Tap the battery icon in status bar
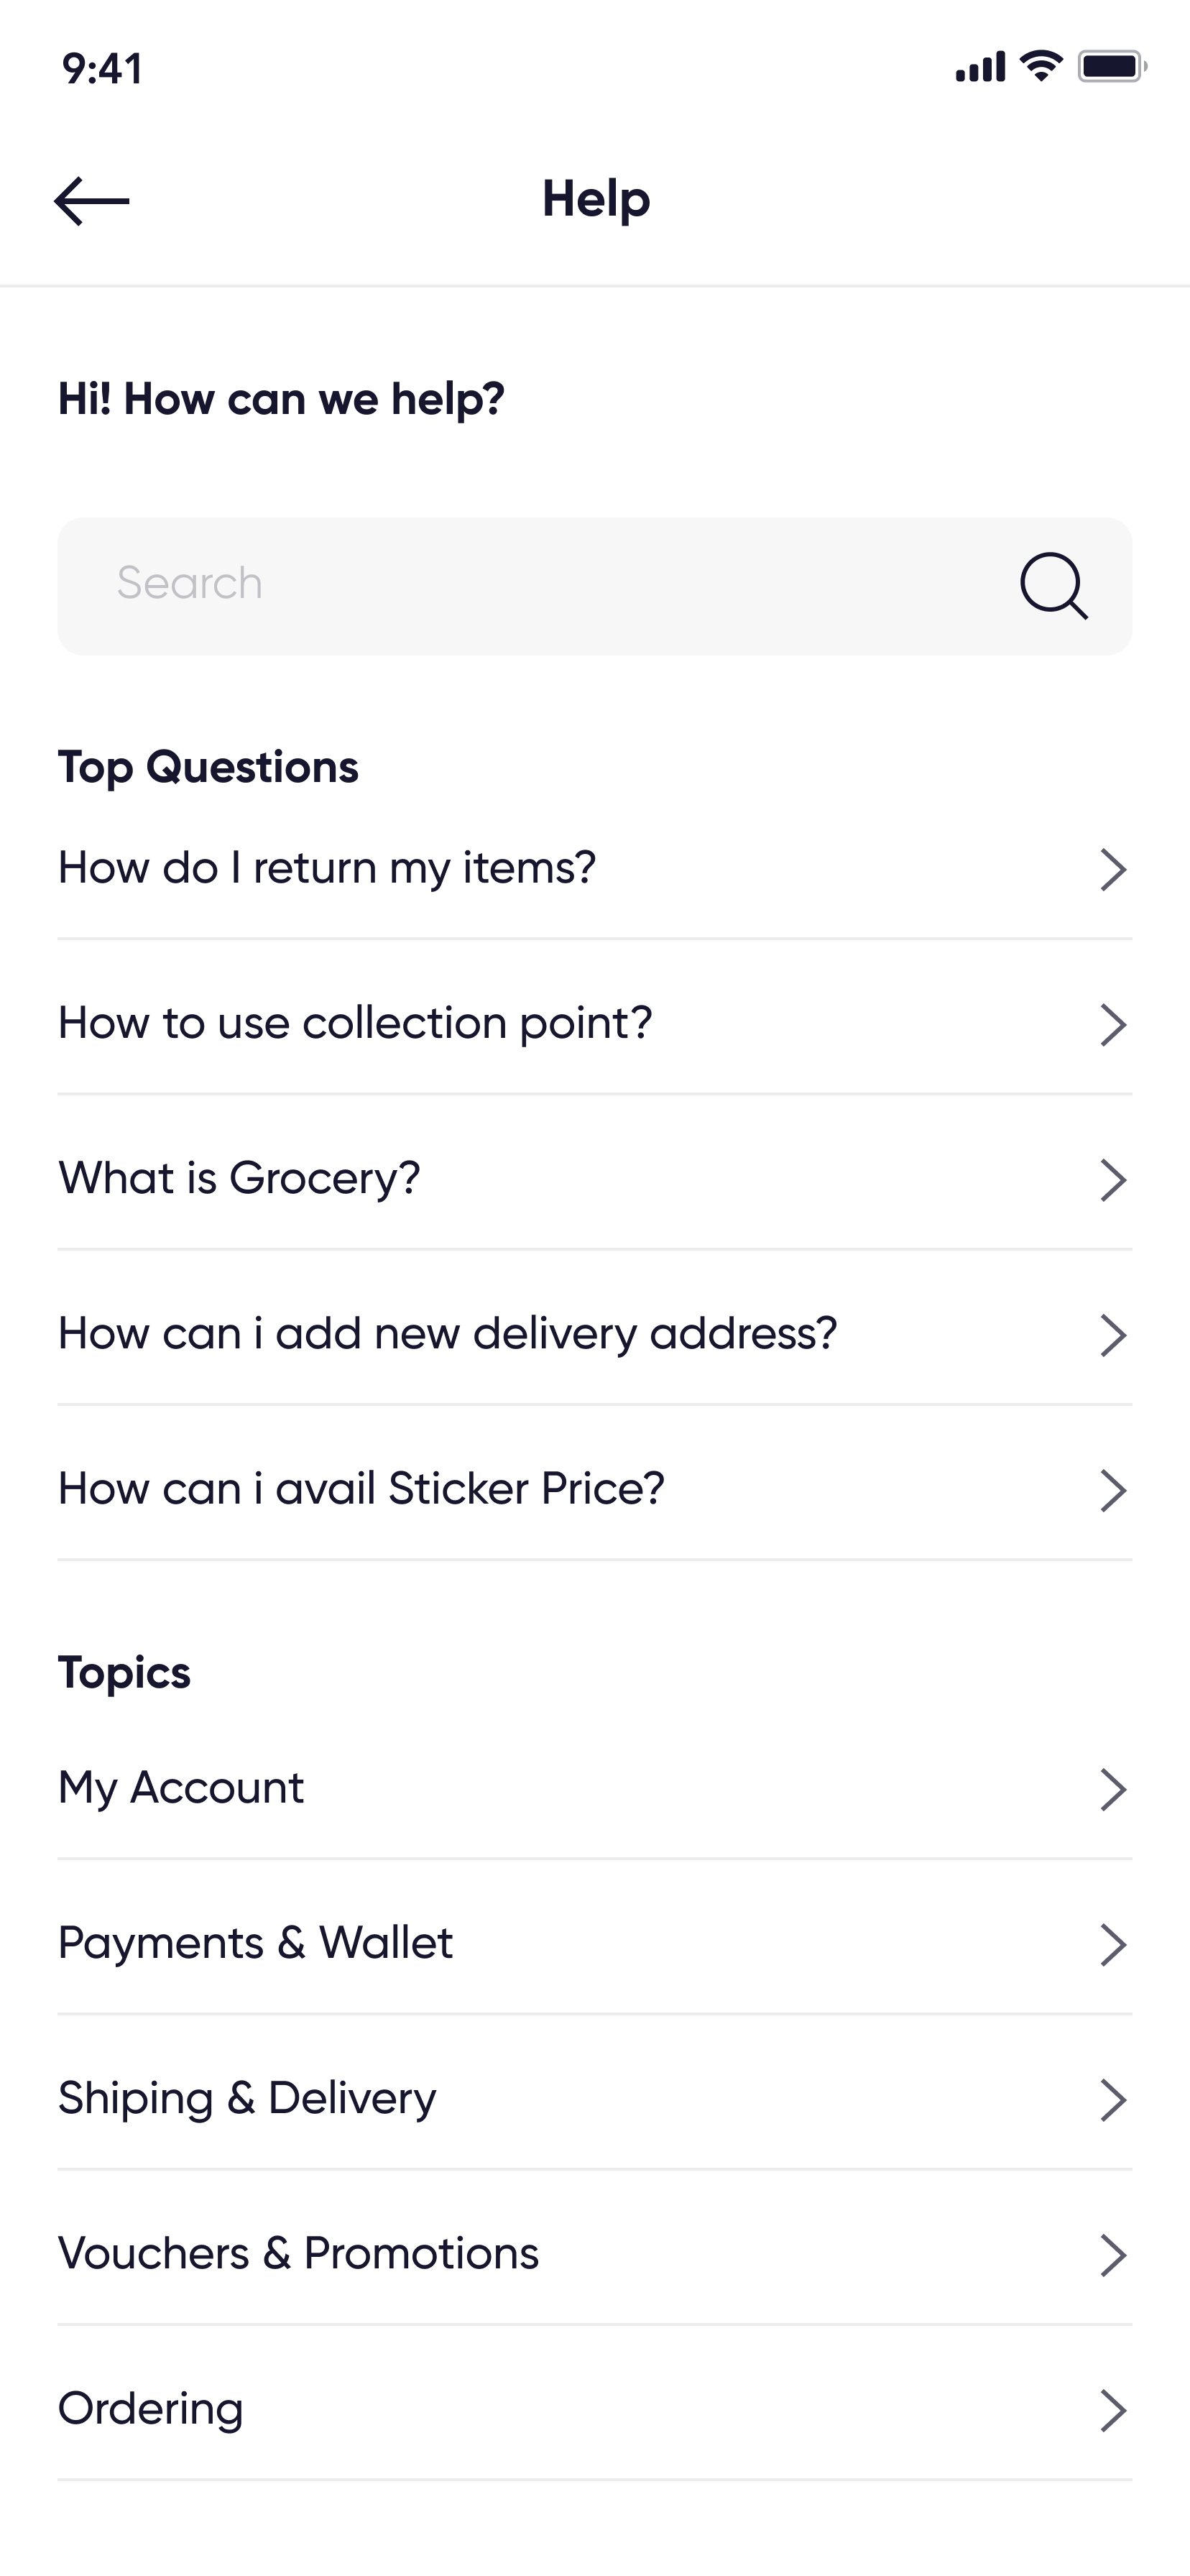Viewport: 1190px width, 2576px height. tap(1111, 67)
